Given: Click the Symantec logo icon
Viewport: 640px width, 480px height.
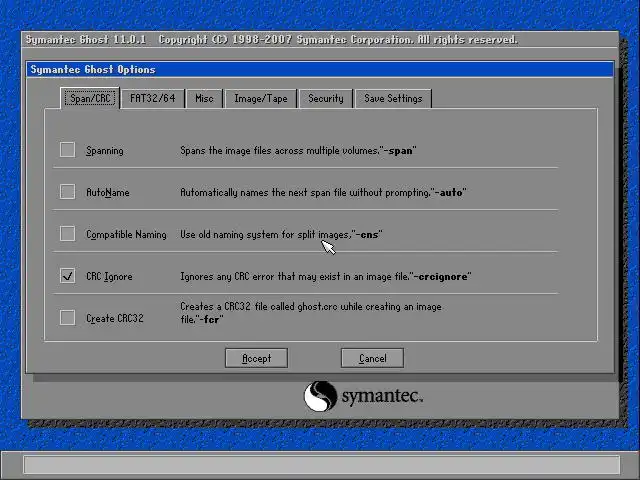Looking at the screenshot, I should [x=320, y=396].
